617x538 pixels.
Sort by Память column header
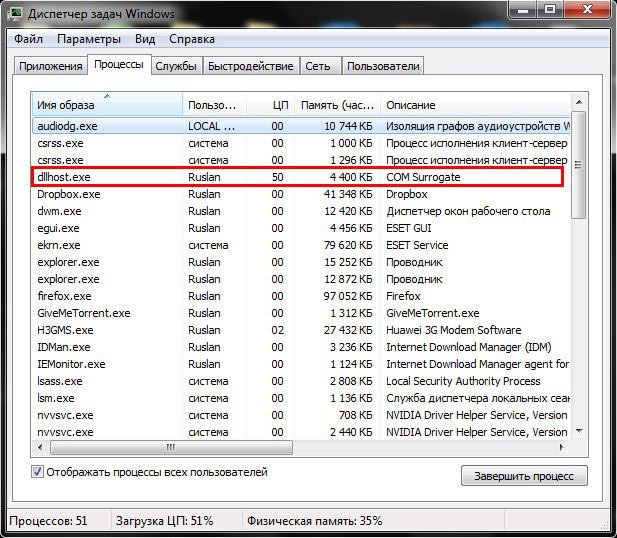coord(338,105)
